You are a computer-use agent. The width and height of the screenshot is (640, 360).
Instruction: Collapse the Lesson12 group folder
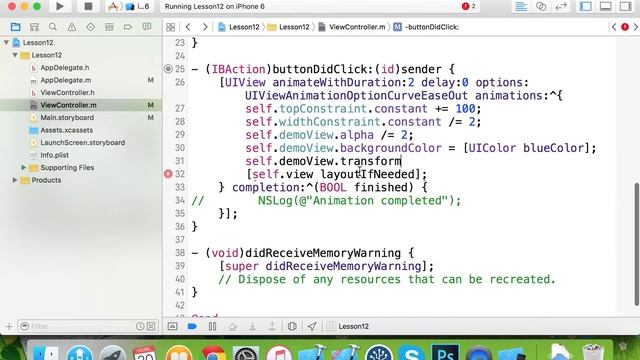click(x=15, y=55)
